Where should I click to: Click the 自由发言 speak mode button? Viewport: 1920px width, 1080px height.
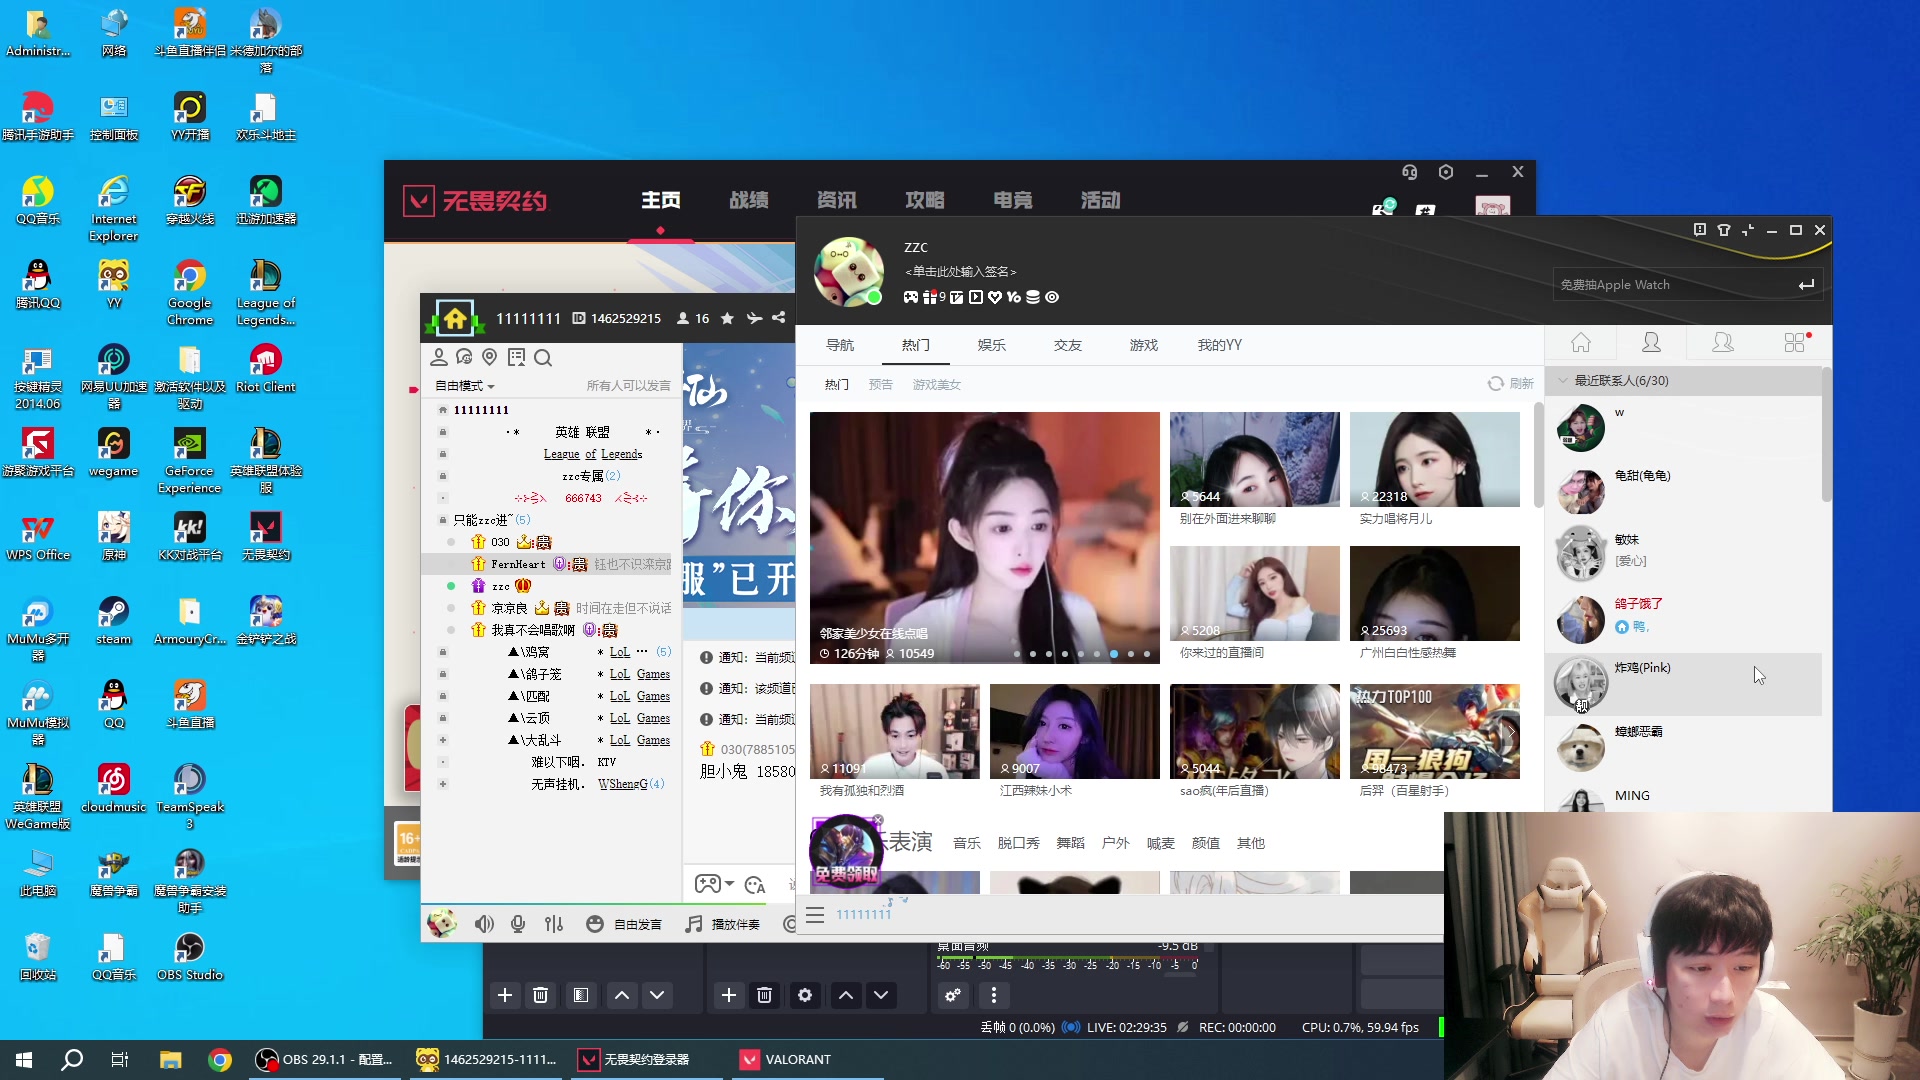pos(624,924)
